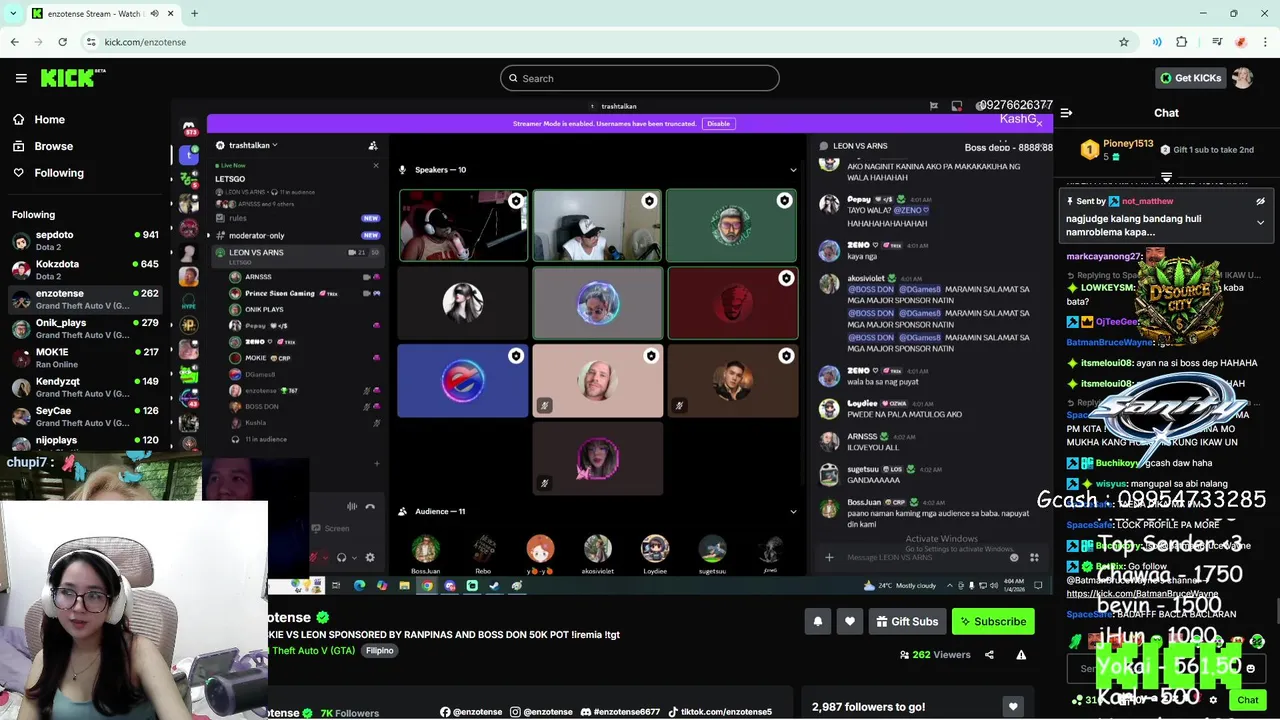The image size is (1280, 720).
Task: Click the green Chat send button
Action: point(1247,700)
